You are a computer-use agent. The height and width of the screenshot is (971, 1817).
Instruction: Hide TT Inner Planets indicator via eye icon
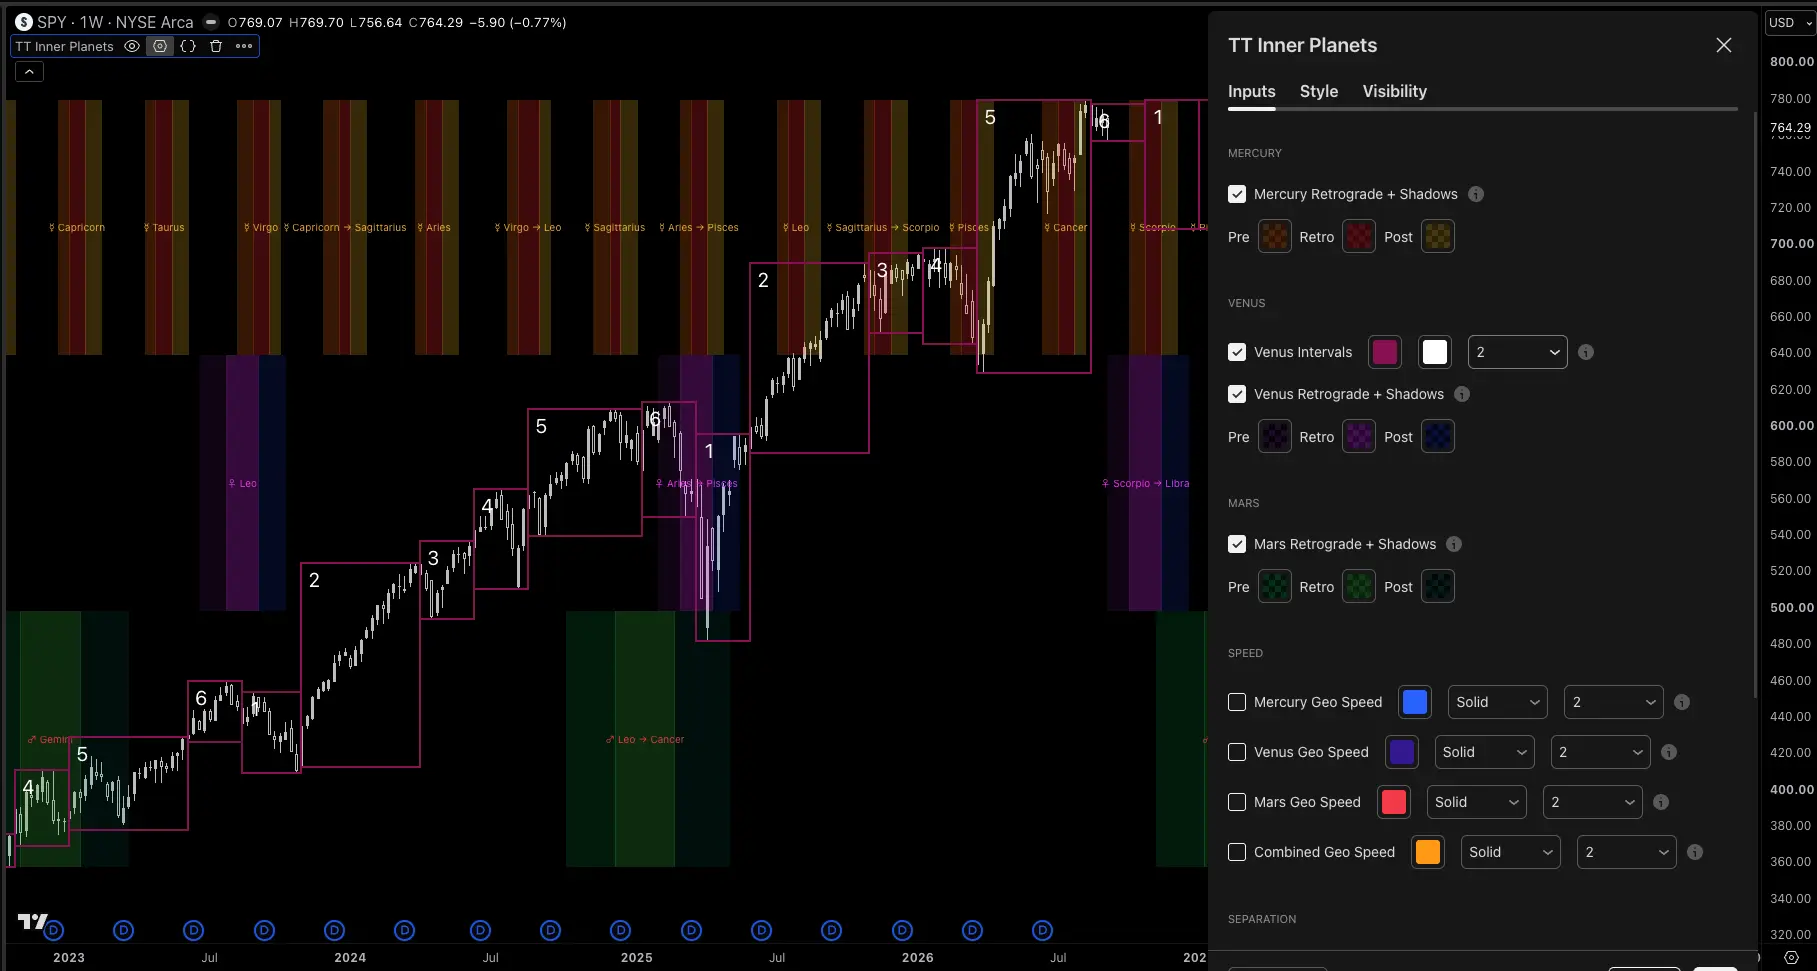[x=132, y=46]
